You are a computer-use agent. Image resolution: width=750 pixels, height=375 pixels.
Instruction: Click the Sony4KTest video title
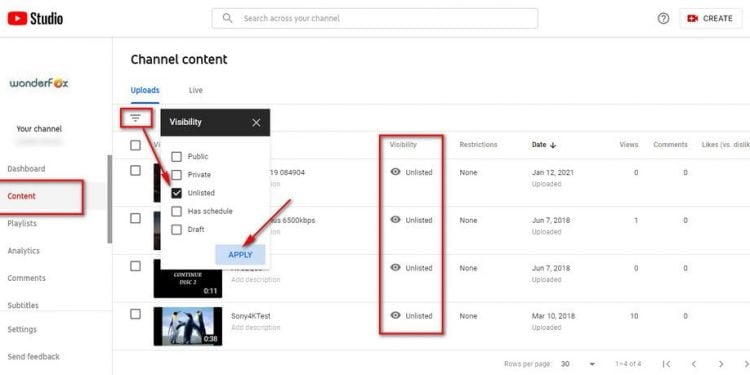click(x=251, y=316)
